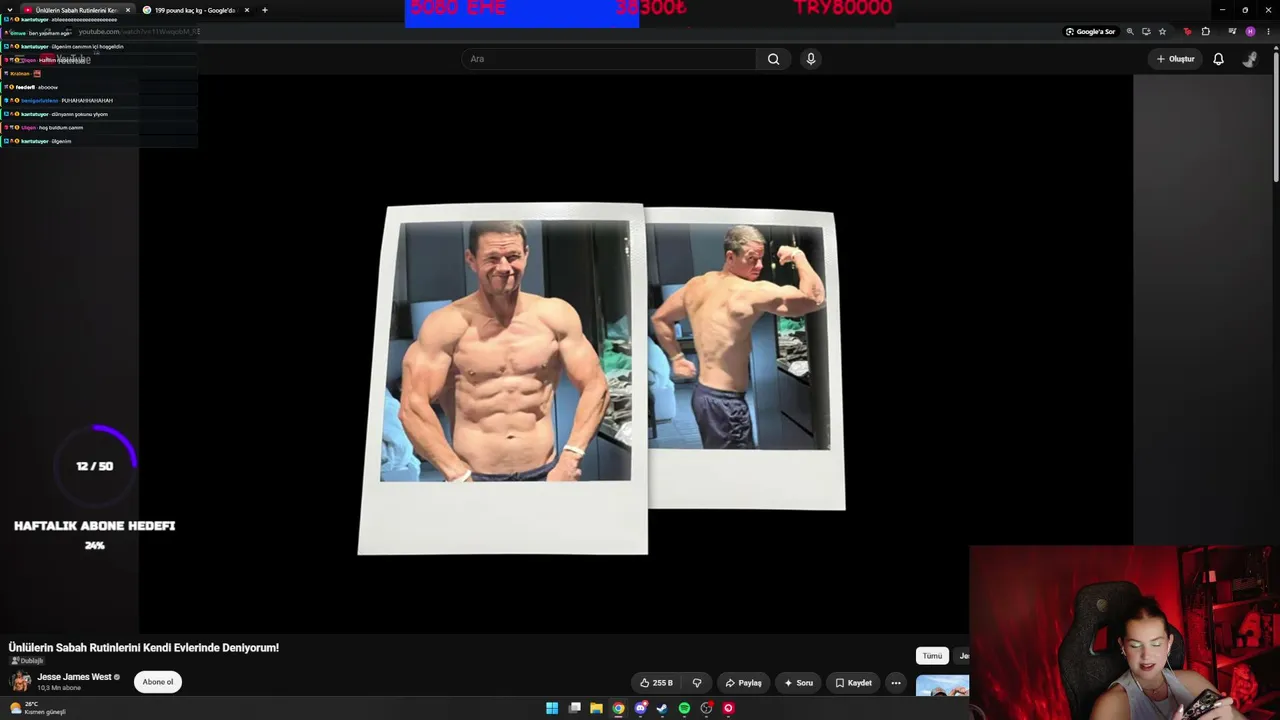Open a new browser tab
Viewport: 1280px width, 720px height.
tap(264, 10)
